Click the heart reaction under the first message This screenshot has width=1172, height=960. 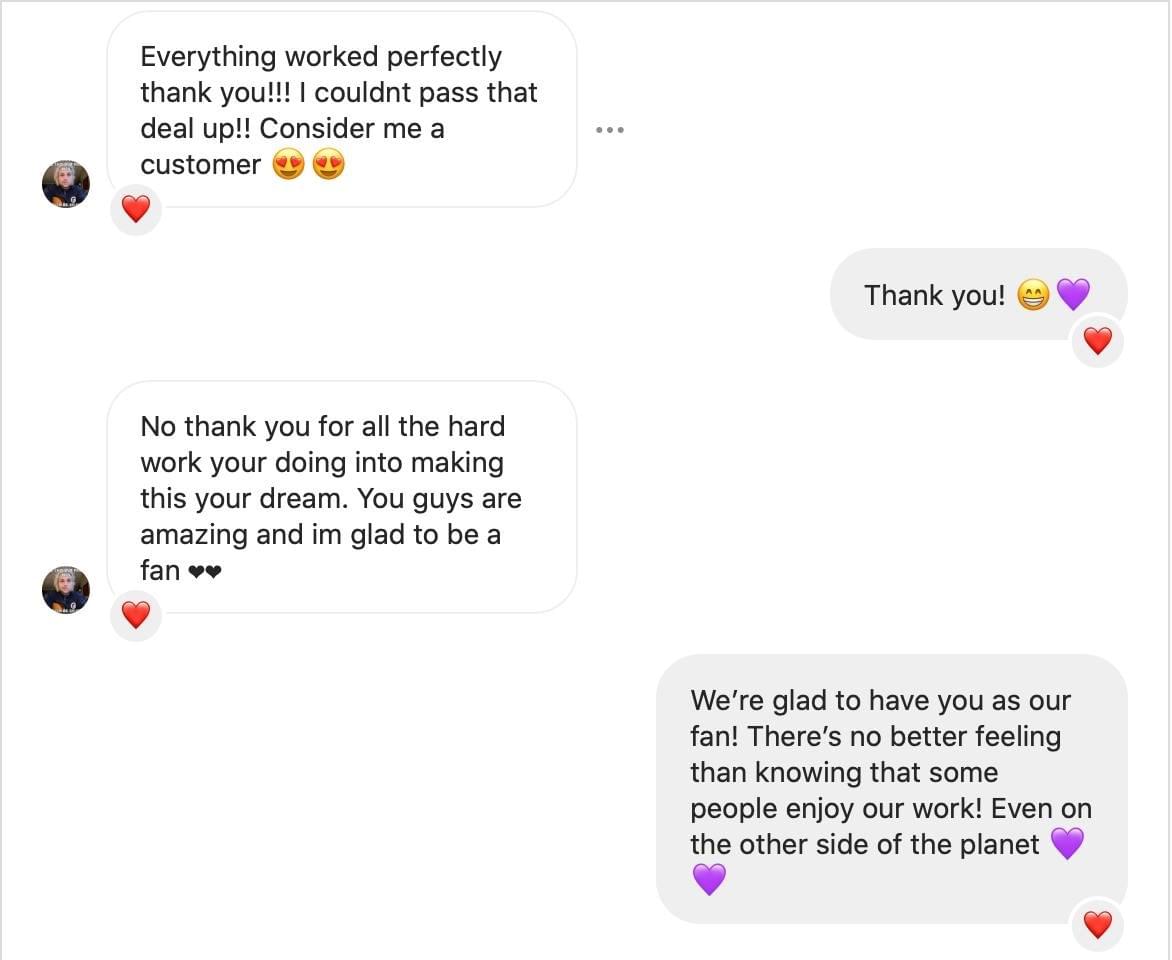[x=136, y=210]
